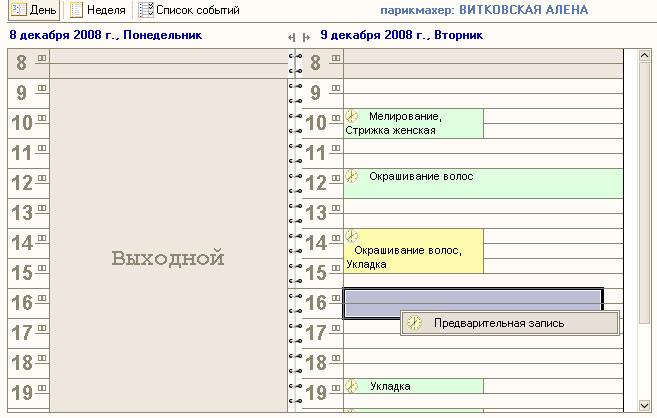The height and width of the screenshot is (418, 657).
Task: Click the hour 13 number on Monday
Action: (22, 213)
